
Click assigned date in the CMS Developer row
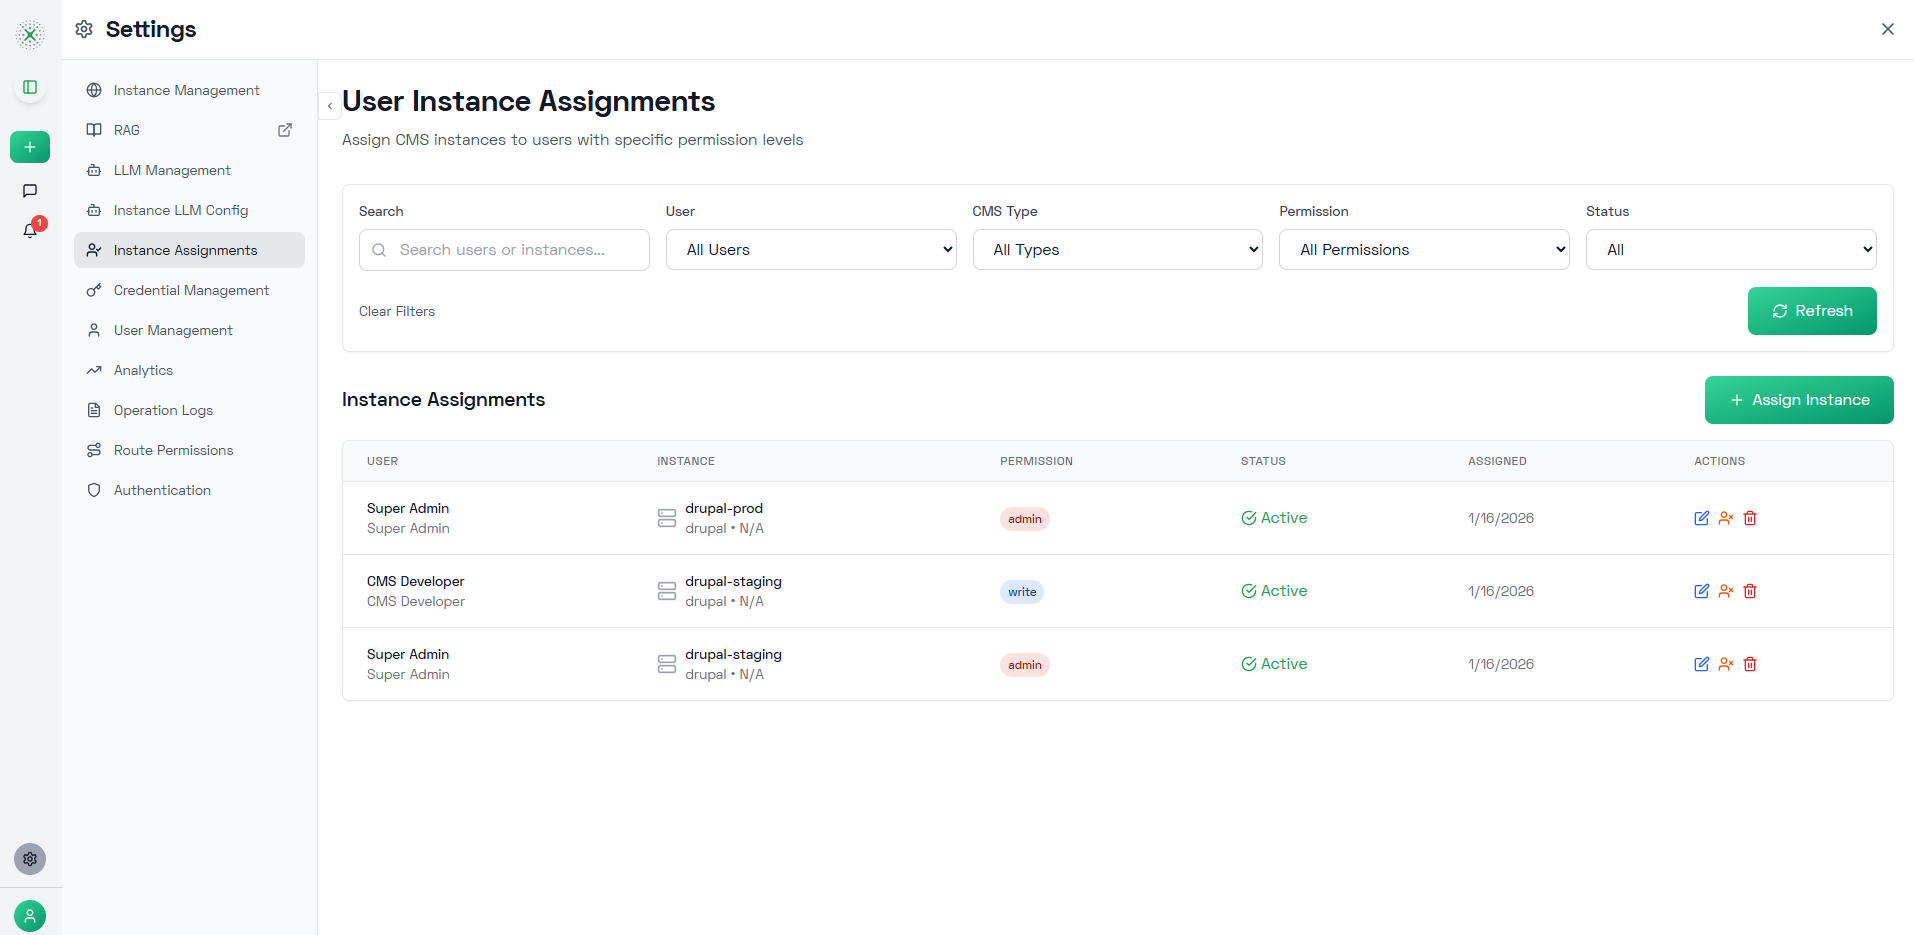click(1501, 591)
